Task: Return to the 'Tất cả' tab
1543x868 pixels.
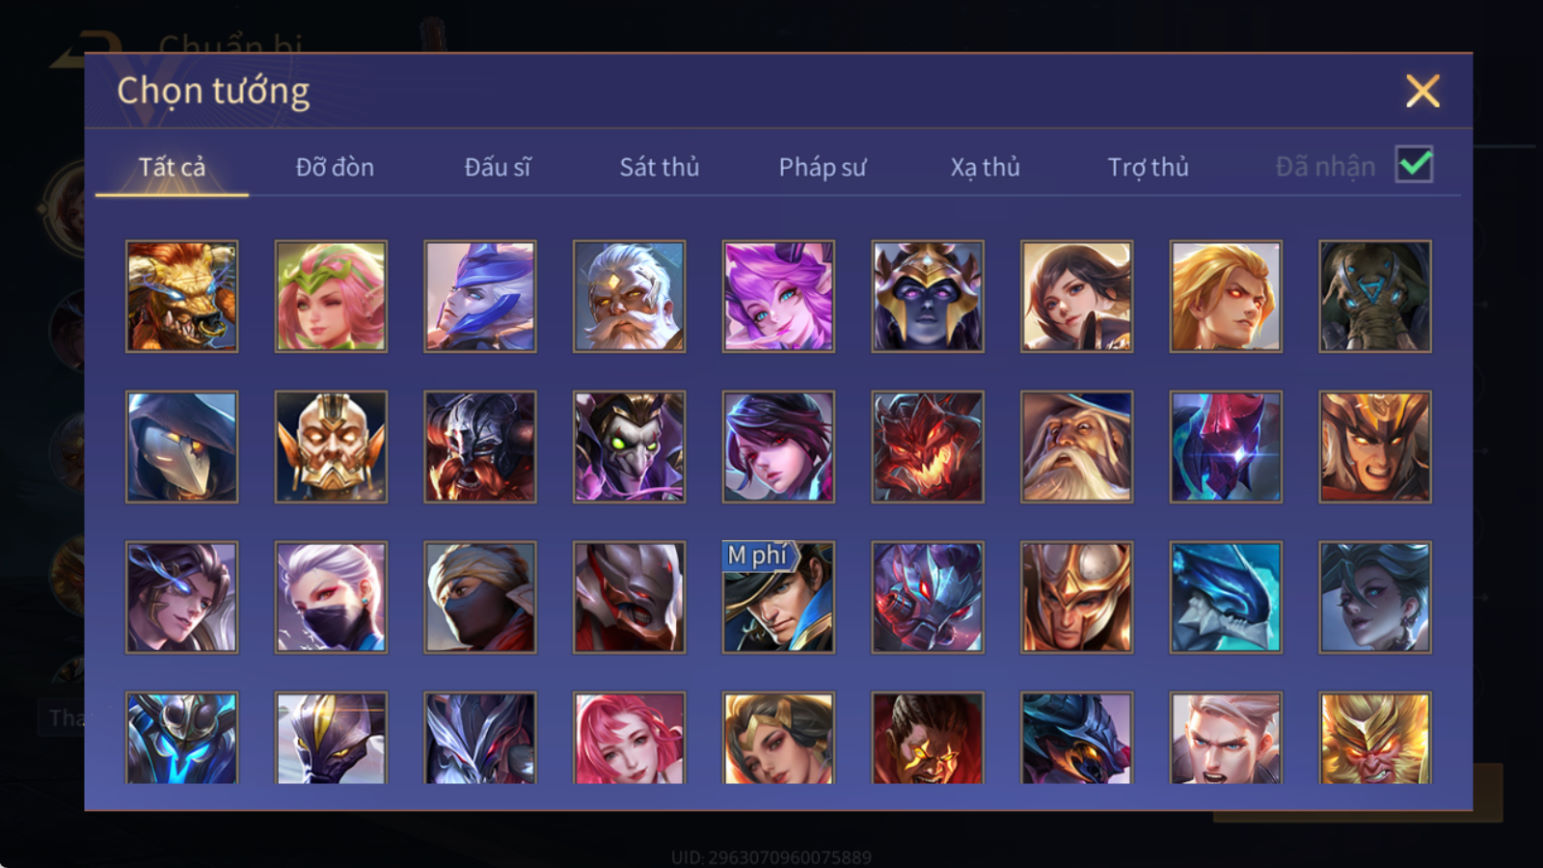Action: coord(172,167)
